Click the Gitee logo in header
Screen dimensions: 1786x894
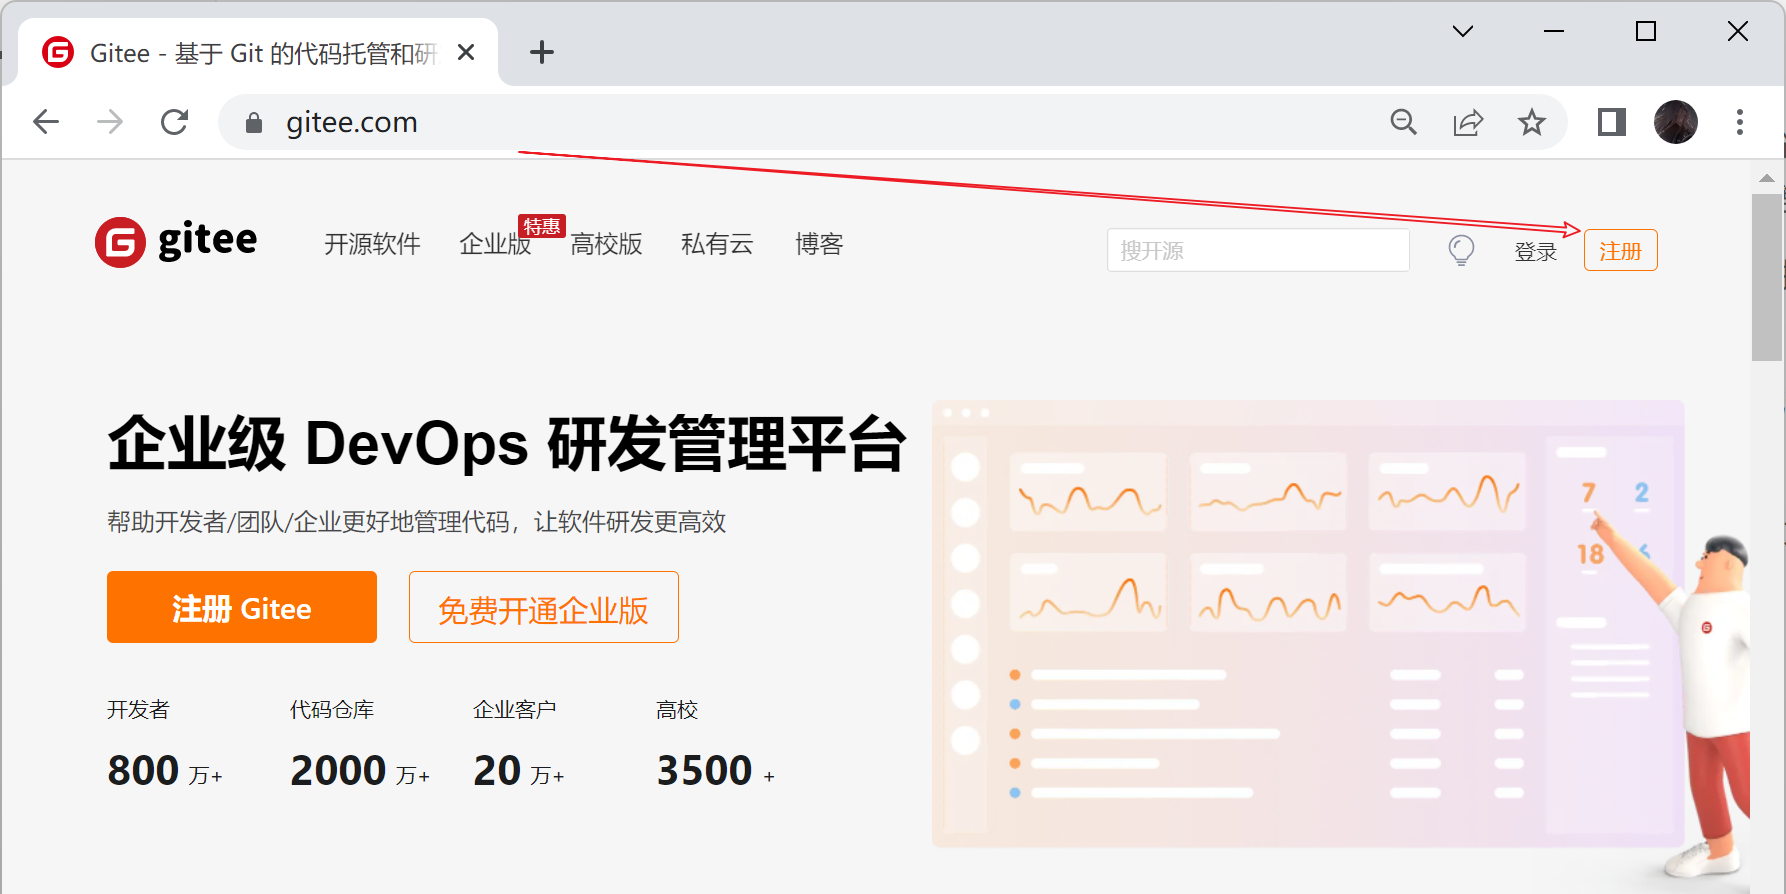[x=176, y=242]
